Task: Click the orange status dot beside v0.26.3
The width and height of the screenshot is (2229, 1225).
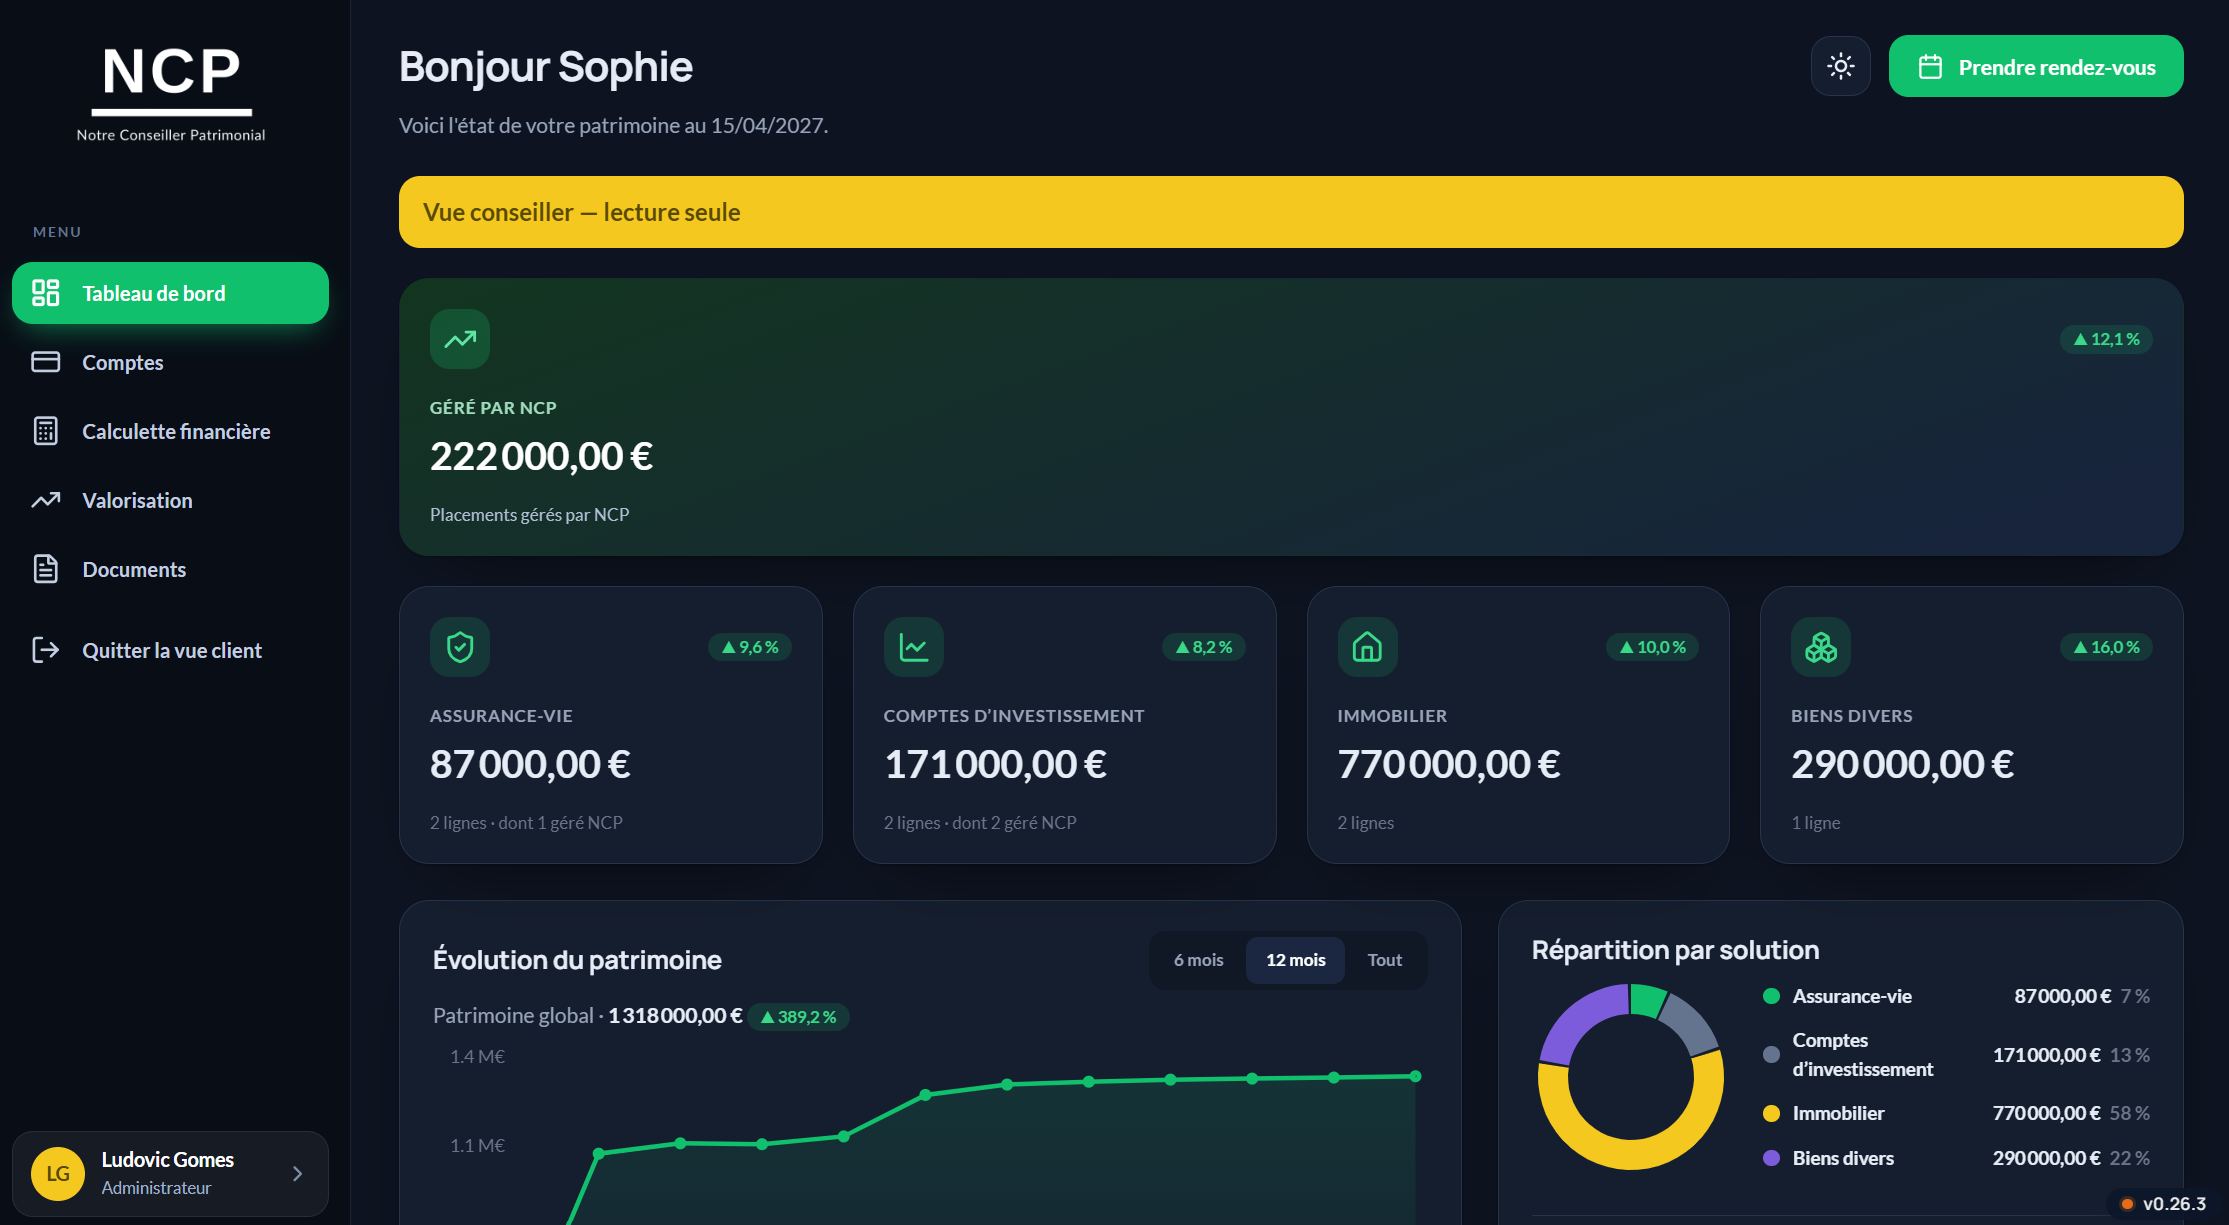Action: pos(2127,1204)
